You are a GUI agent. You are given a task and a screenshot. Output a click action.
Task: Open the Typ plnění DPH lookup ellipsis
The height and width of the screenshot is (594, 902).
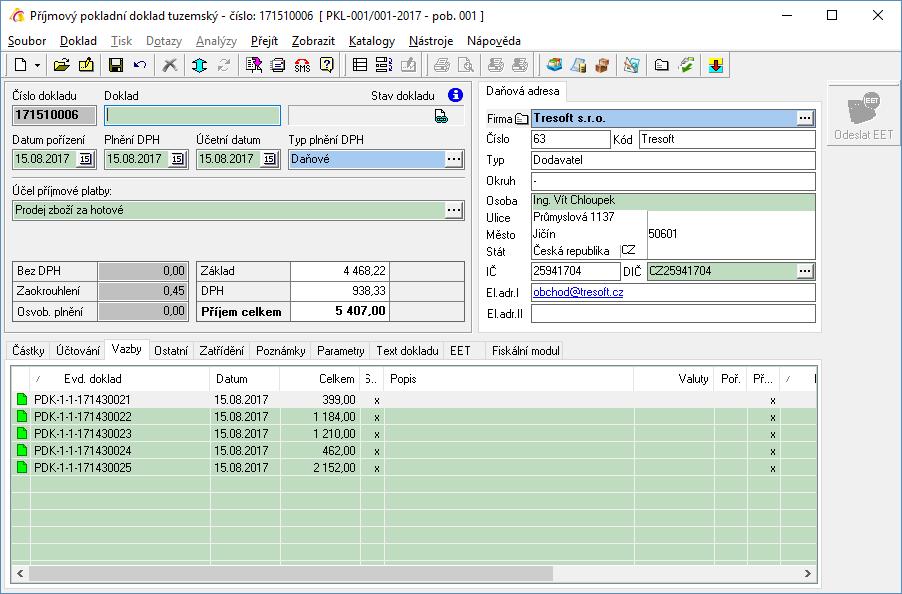click(x=454, y=159)
